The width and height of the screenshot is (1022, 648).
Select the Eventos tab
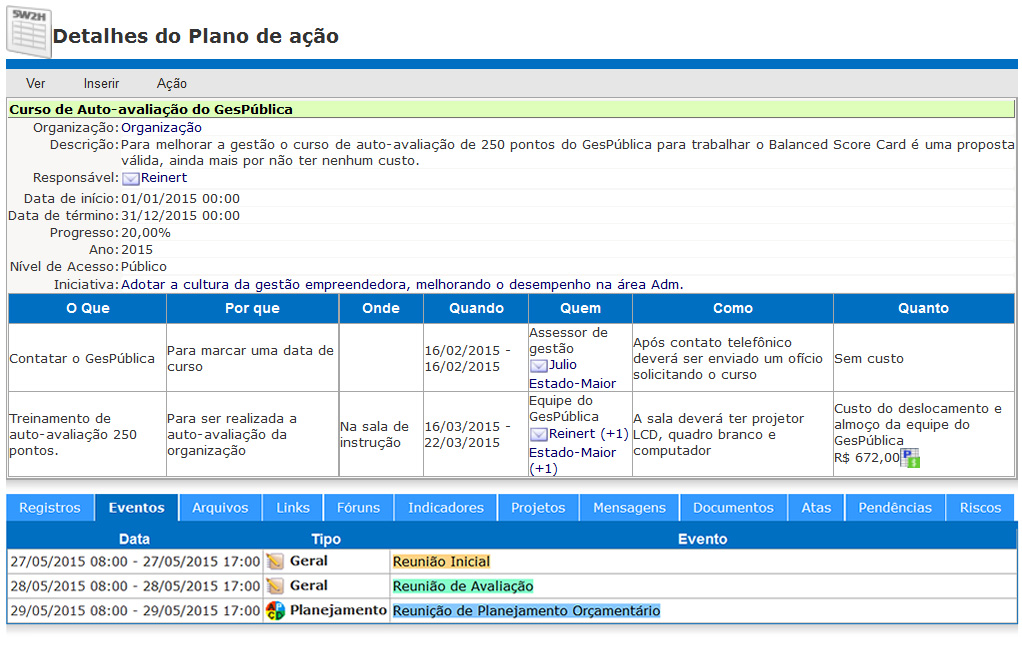[136, 508]
